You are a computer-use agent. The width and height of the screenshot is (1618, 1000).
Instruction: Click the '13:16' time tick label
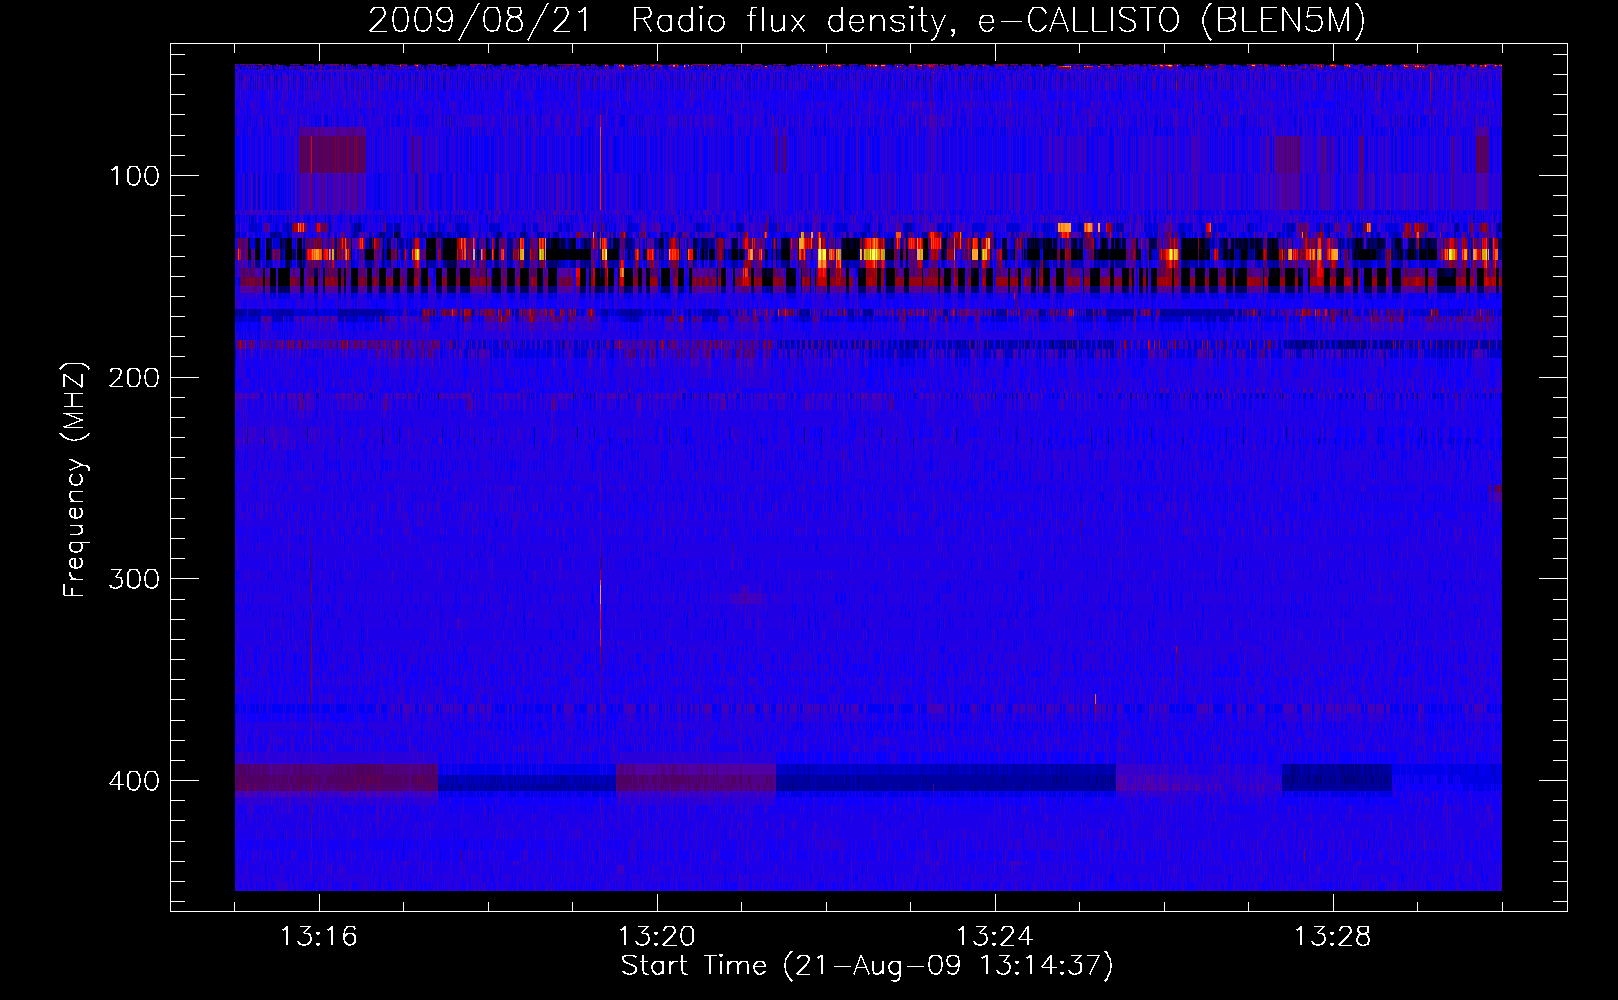click(x=319, y=937)
